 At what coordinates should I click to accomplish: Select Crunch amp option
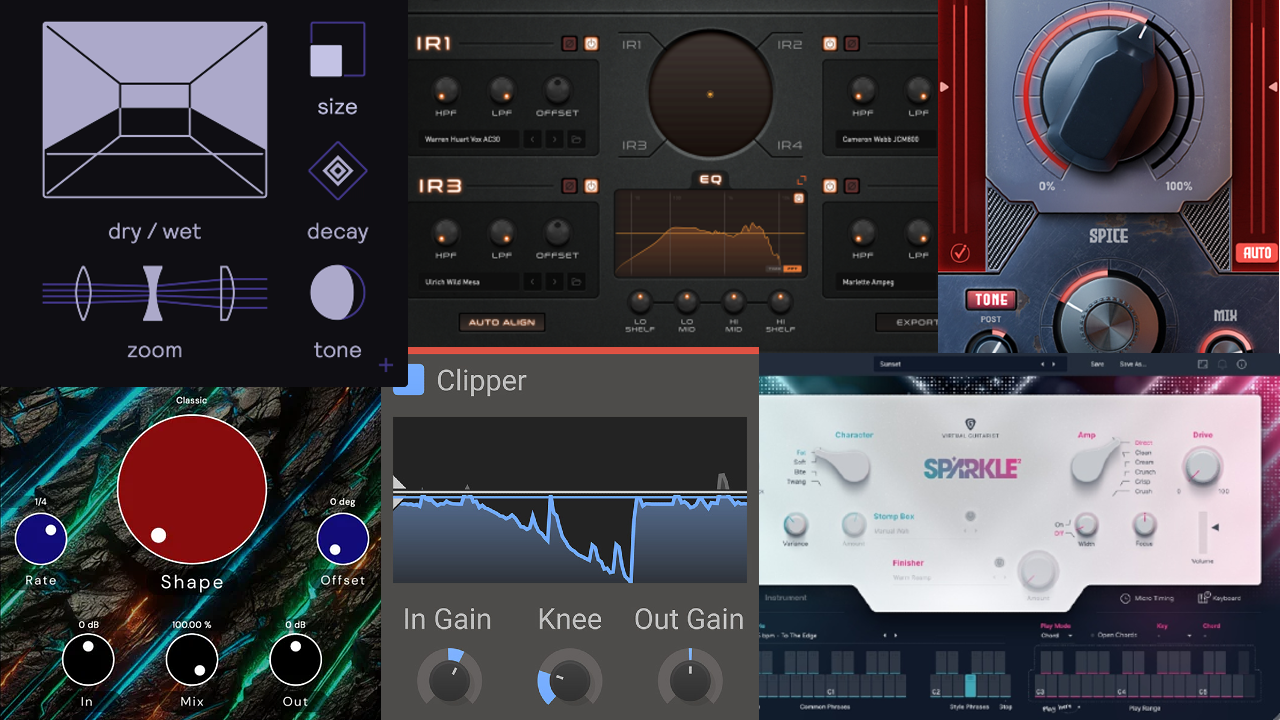coord(1145,471)
